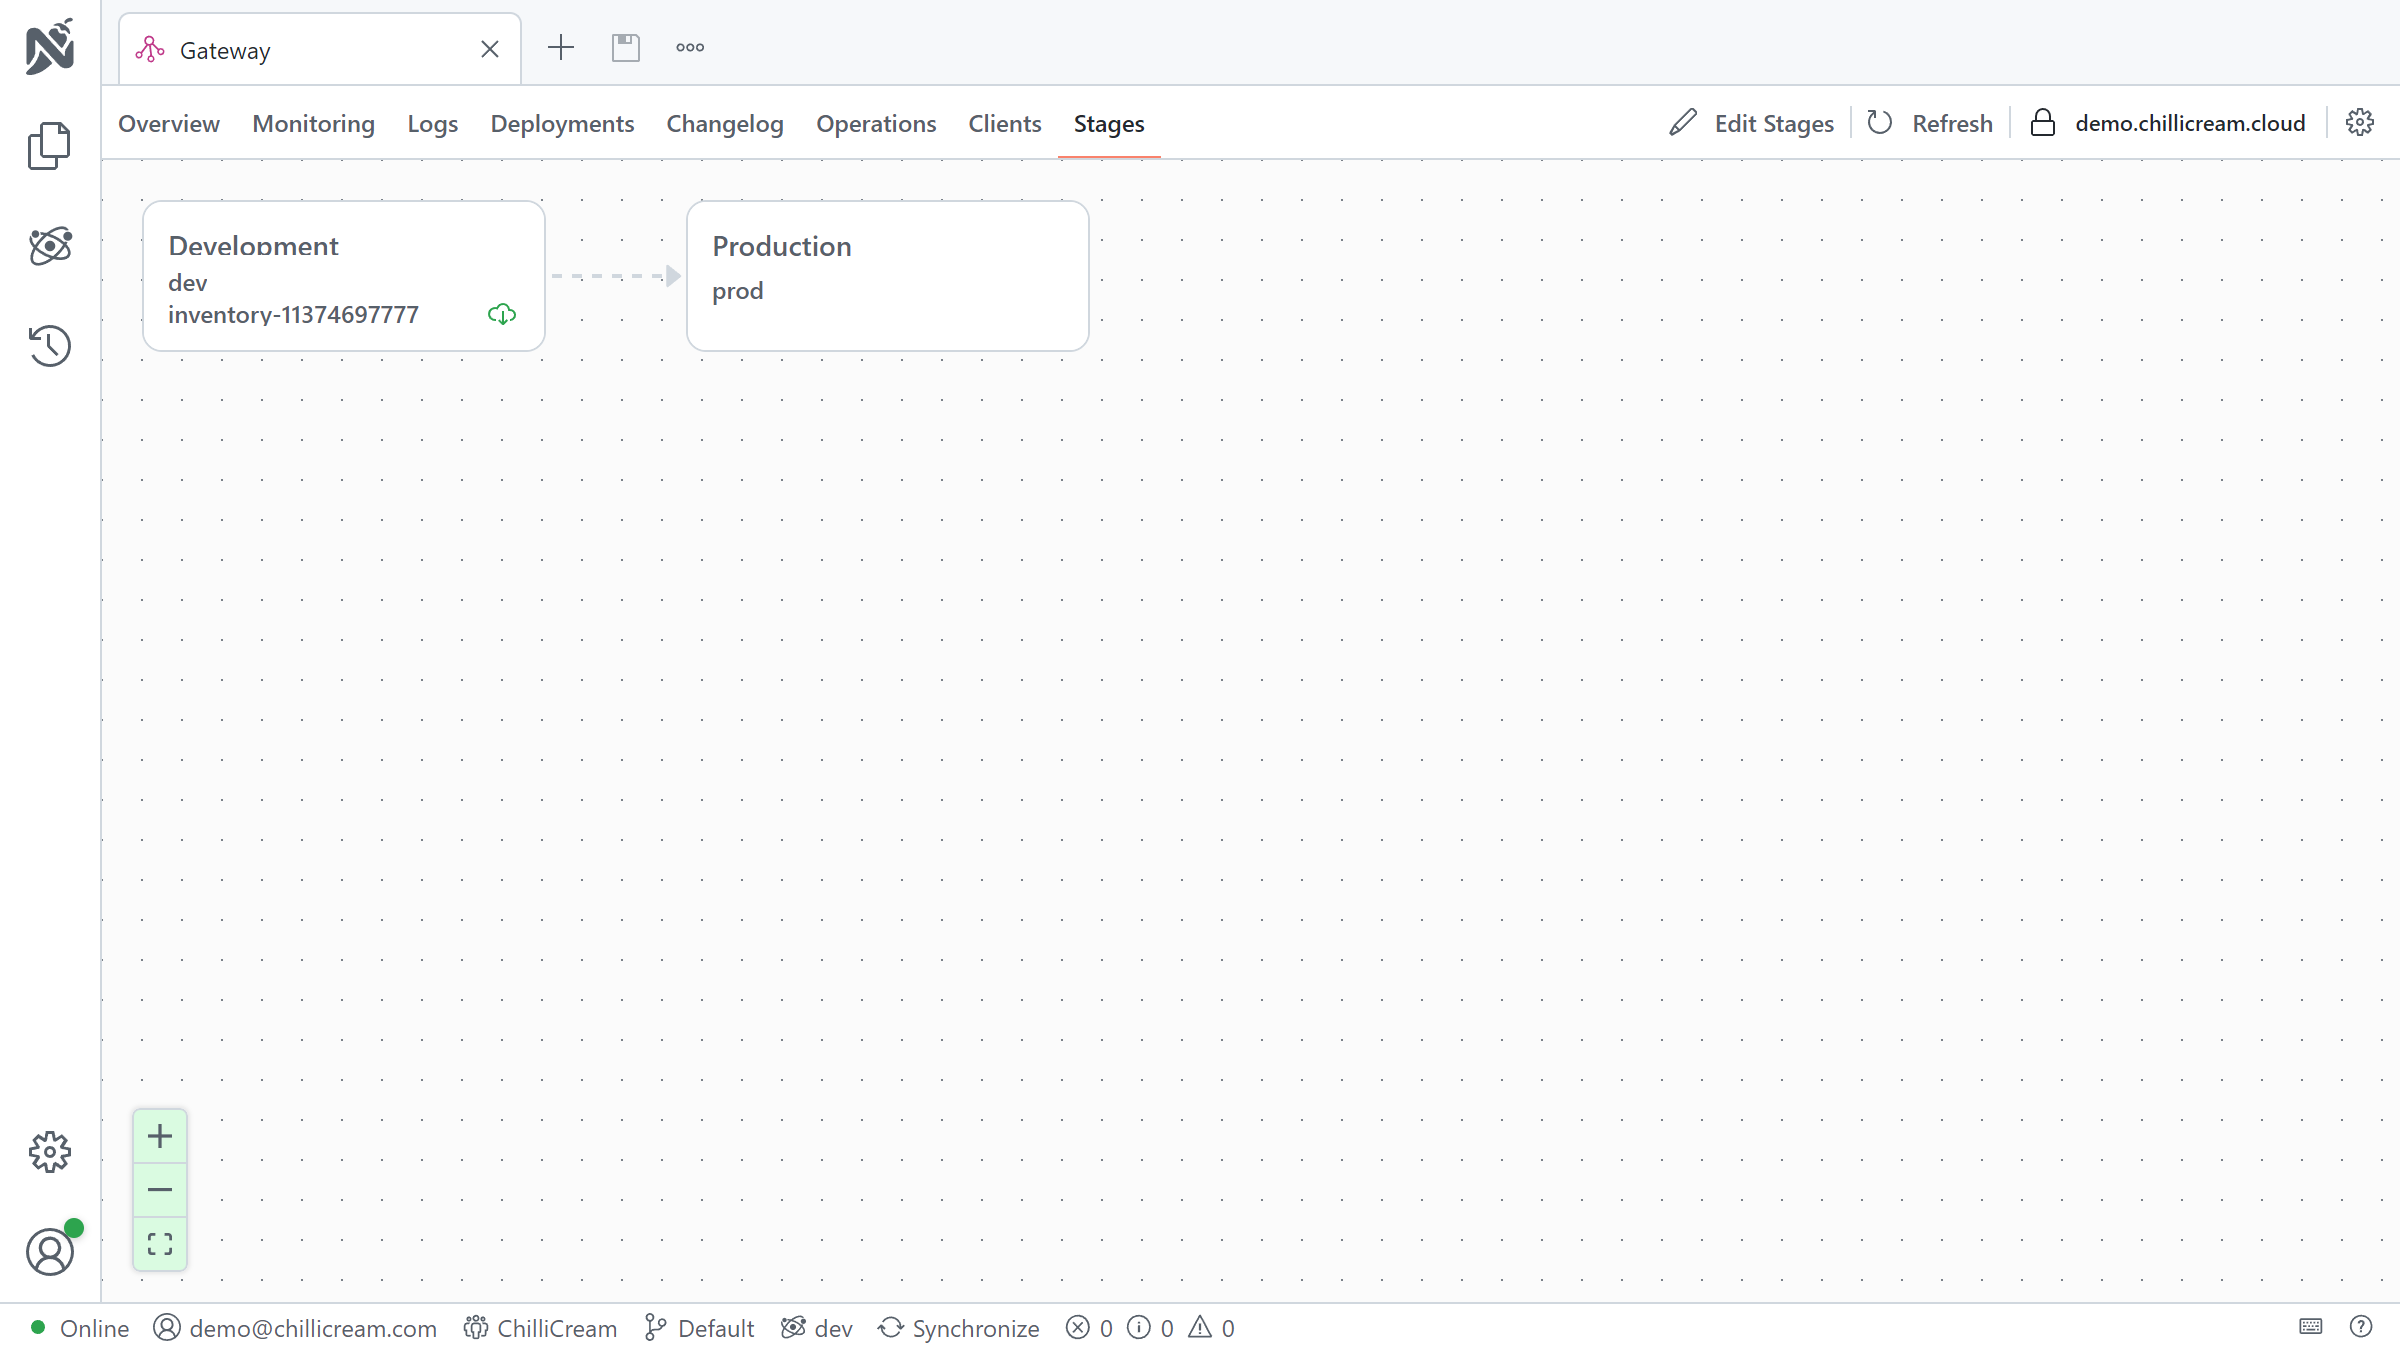Open the help question mark icon

(2361, 1327)
